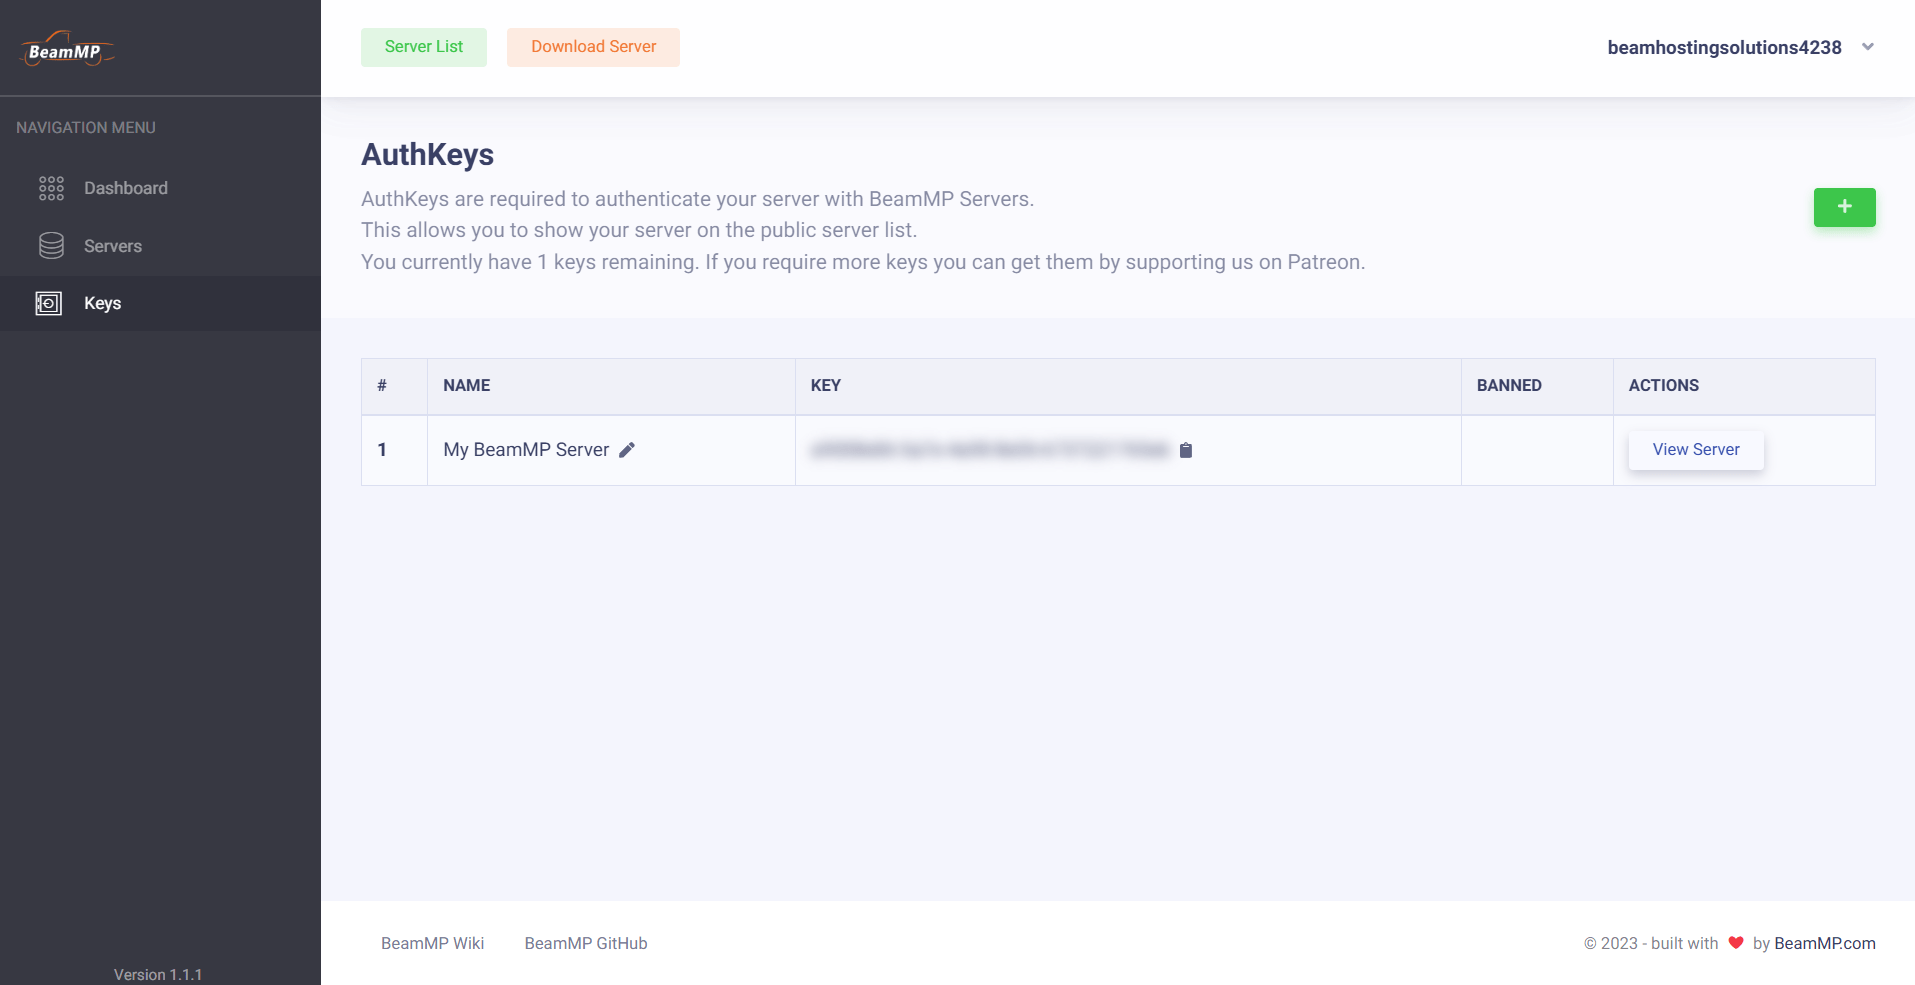Select Keys in navigation menu

click(x=160, y=303)
